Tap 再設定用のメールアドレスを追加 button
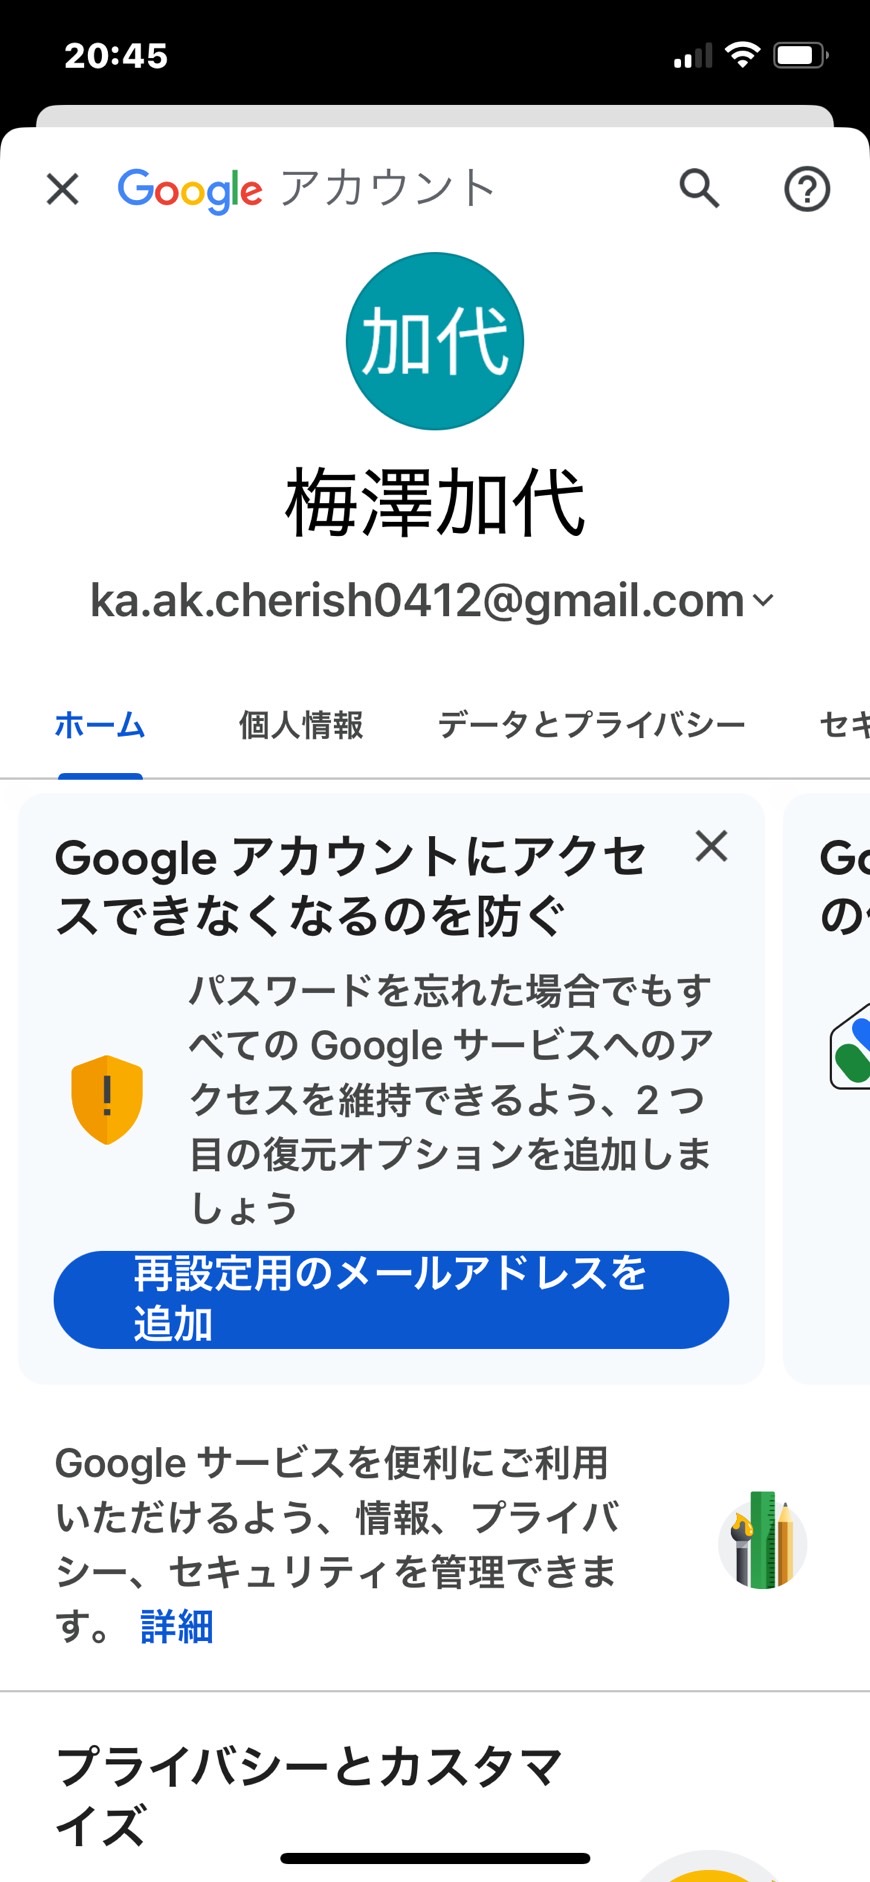This screenshot has height=1882, width=870. pos(391,1299)
